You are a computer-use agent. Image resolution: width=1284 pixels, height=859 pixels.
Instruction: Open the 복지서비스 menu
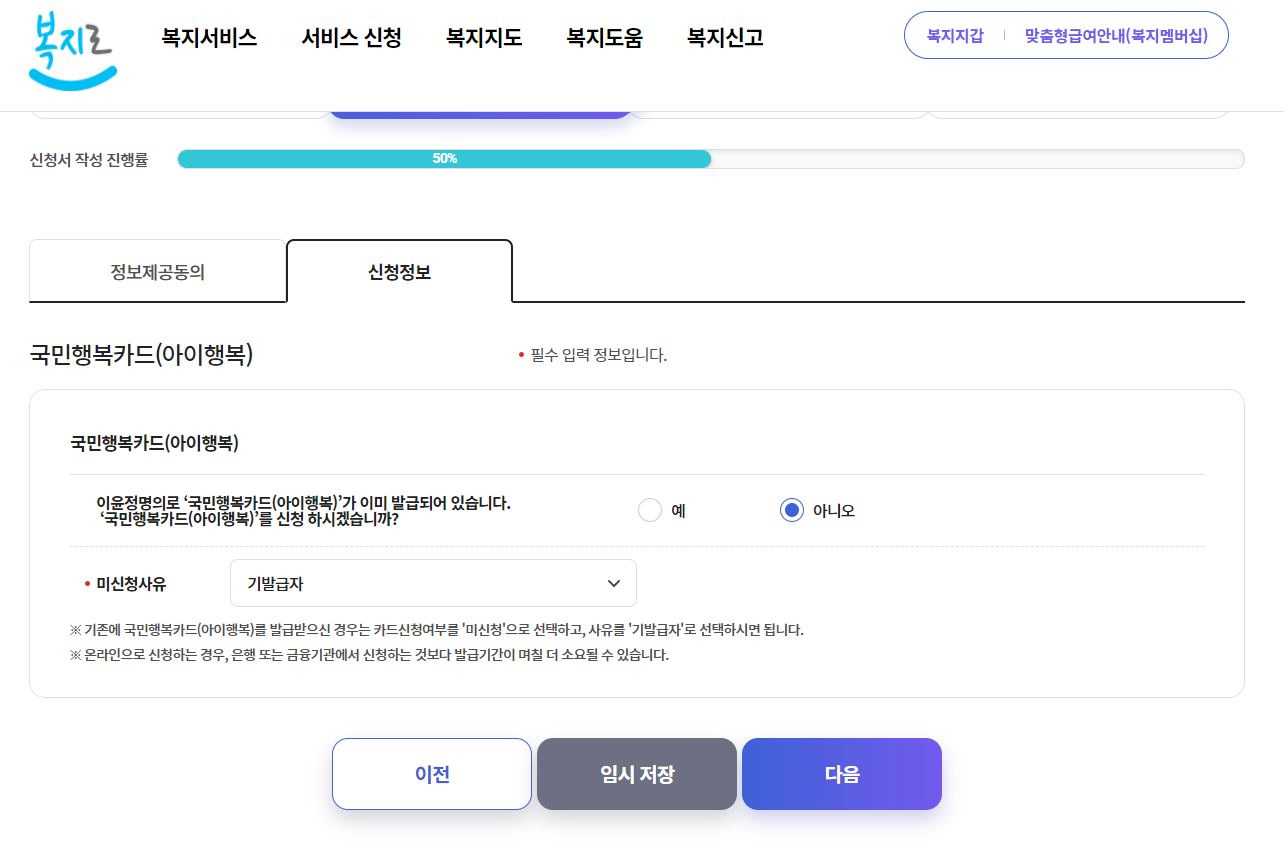coord(209,38)
